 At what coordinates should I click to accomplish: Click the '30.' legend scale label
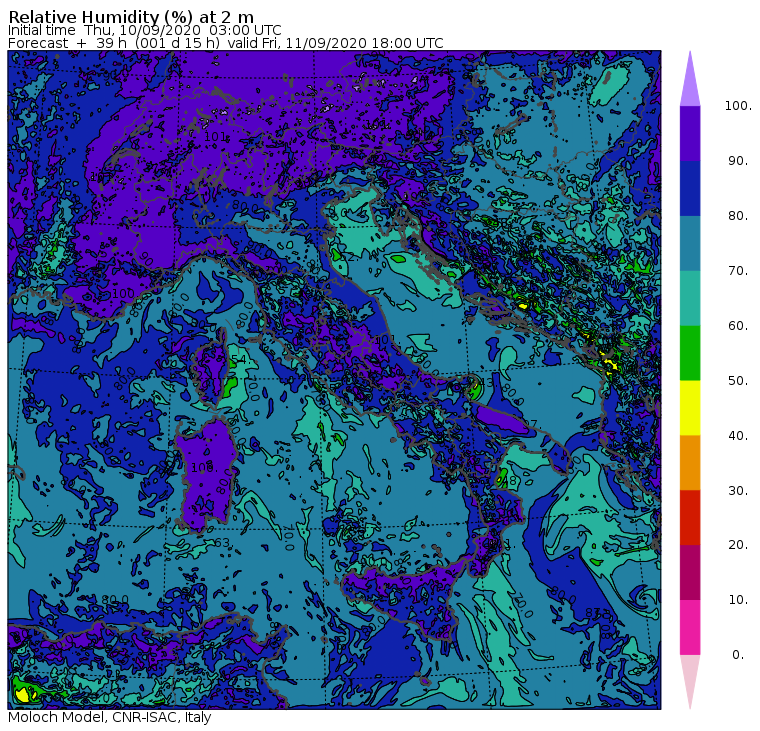click(738, 491)
